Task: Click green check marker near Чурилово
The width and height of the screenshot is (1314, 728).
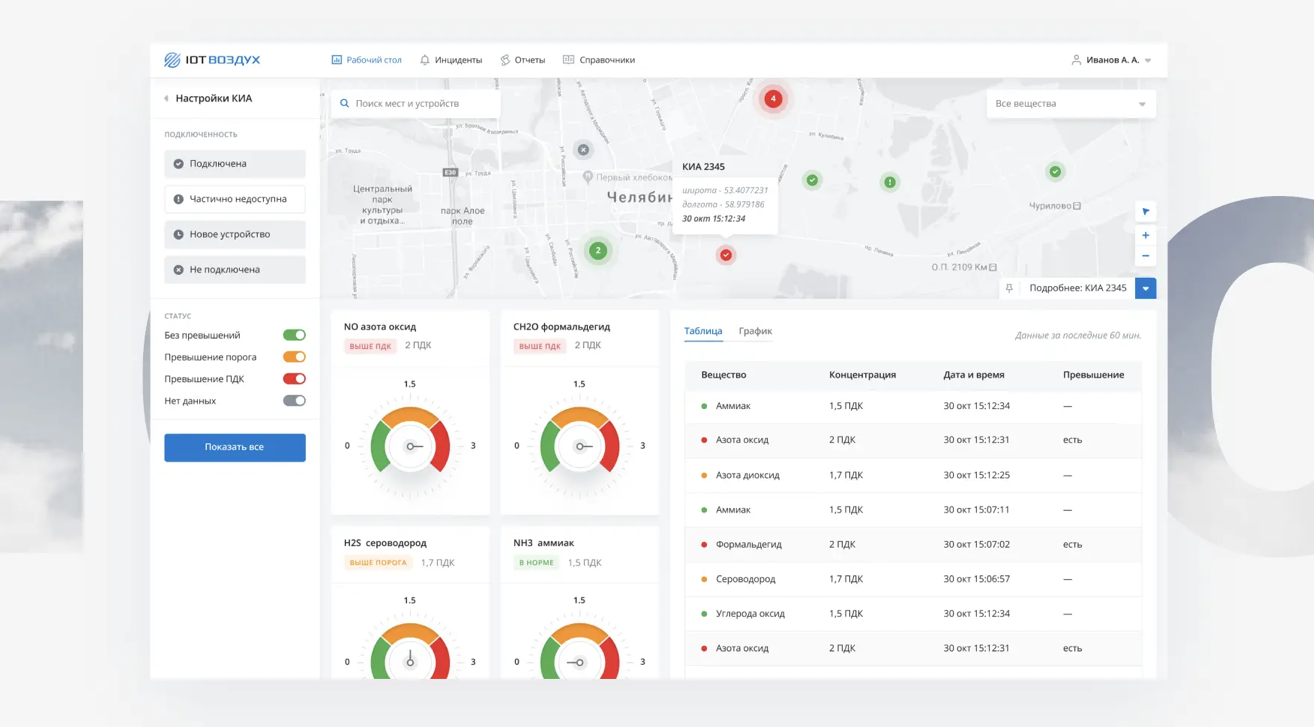Action: 1055,172
